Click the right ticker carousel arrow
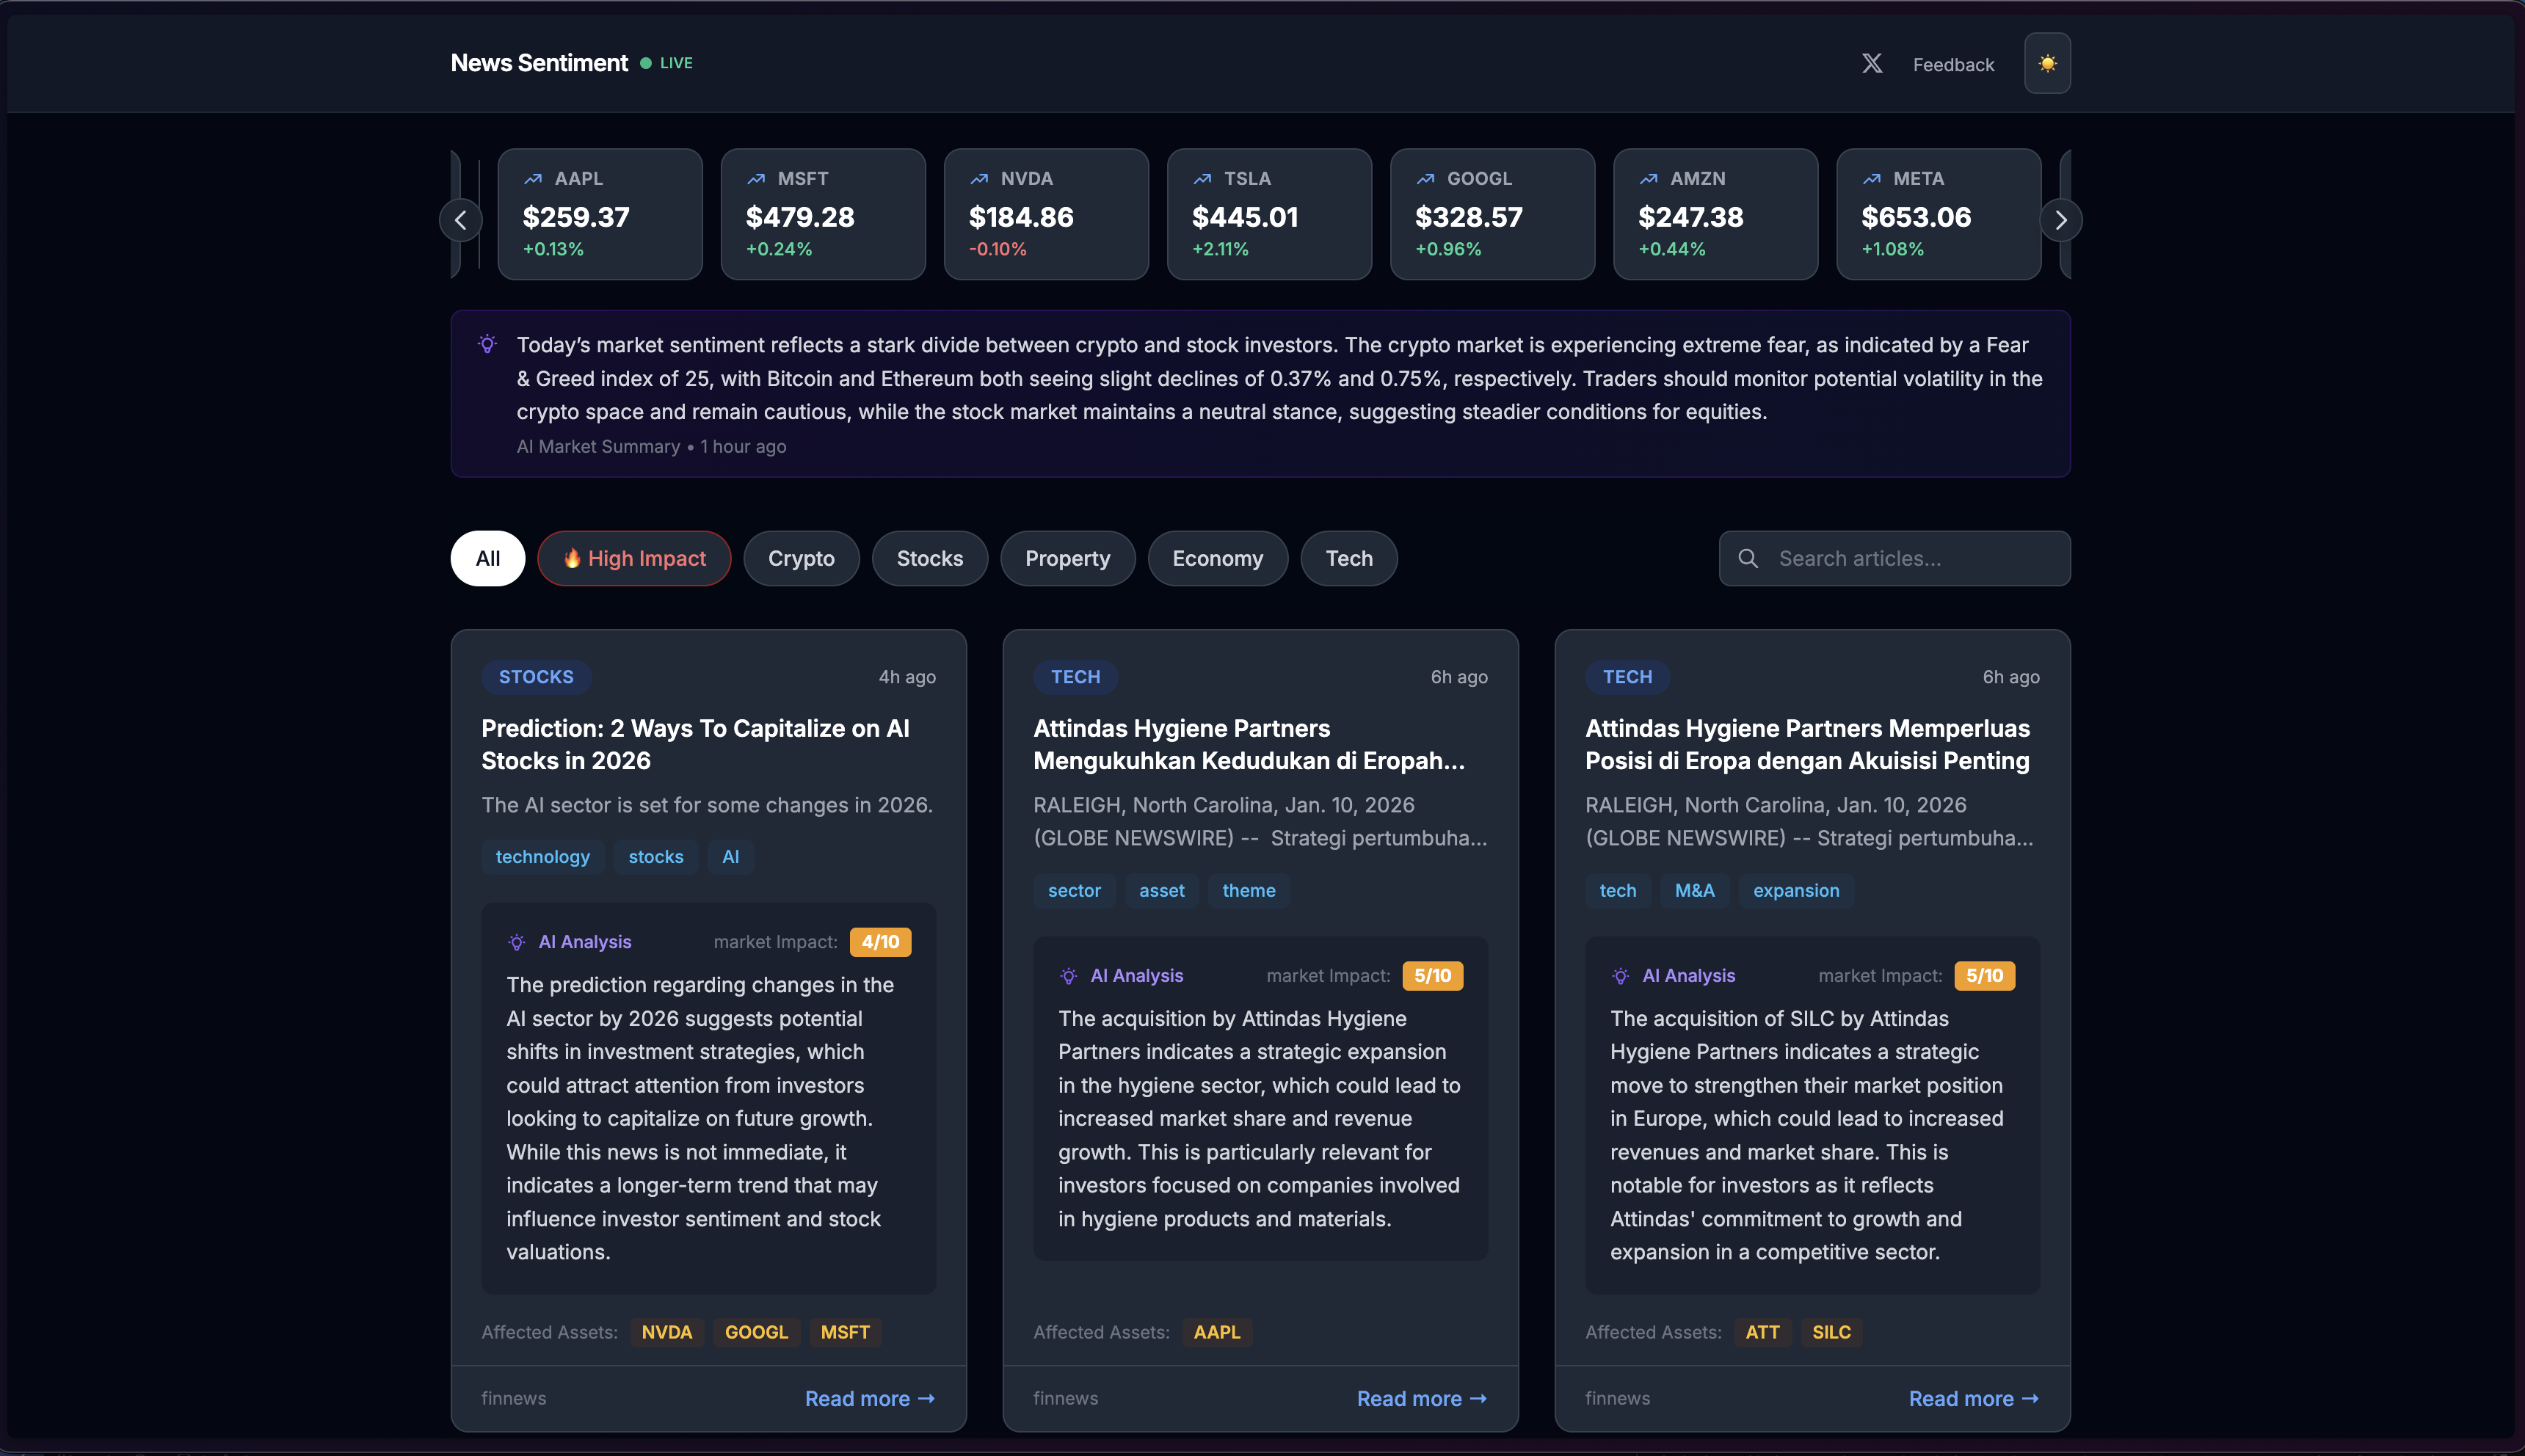This screenshot has height=1456, width=2525. click(x=2061, y=219)
